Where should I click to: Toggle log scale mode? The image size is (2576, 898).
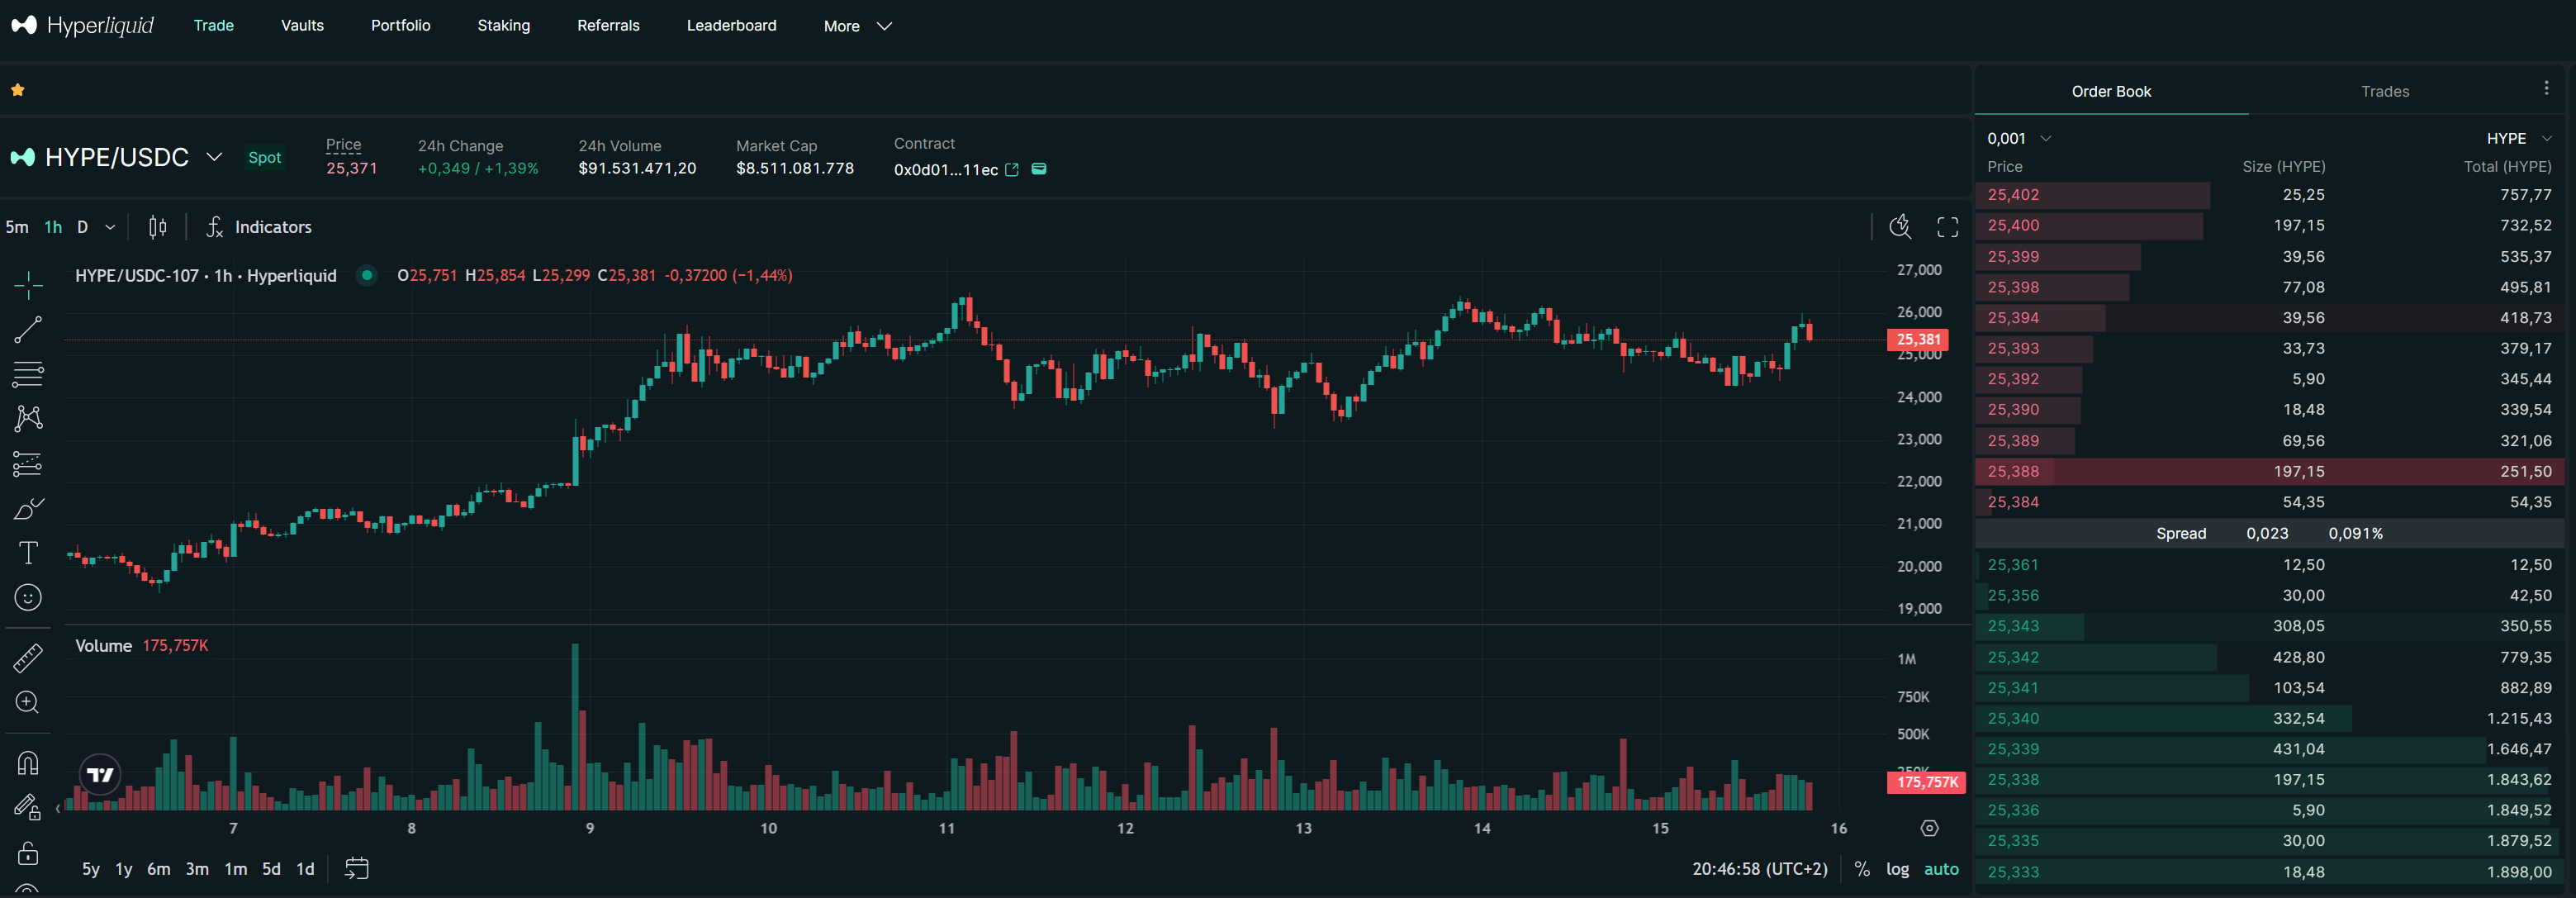click(x=1897, y=869)
